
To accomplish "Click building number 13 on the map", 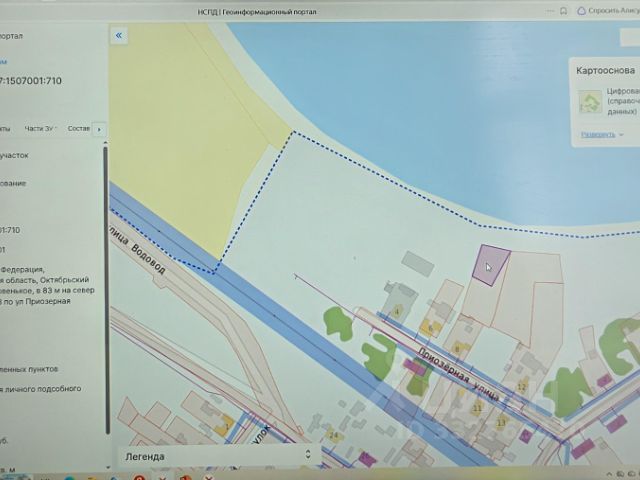I will [501, 423].
